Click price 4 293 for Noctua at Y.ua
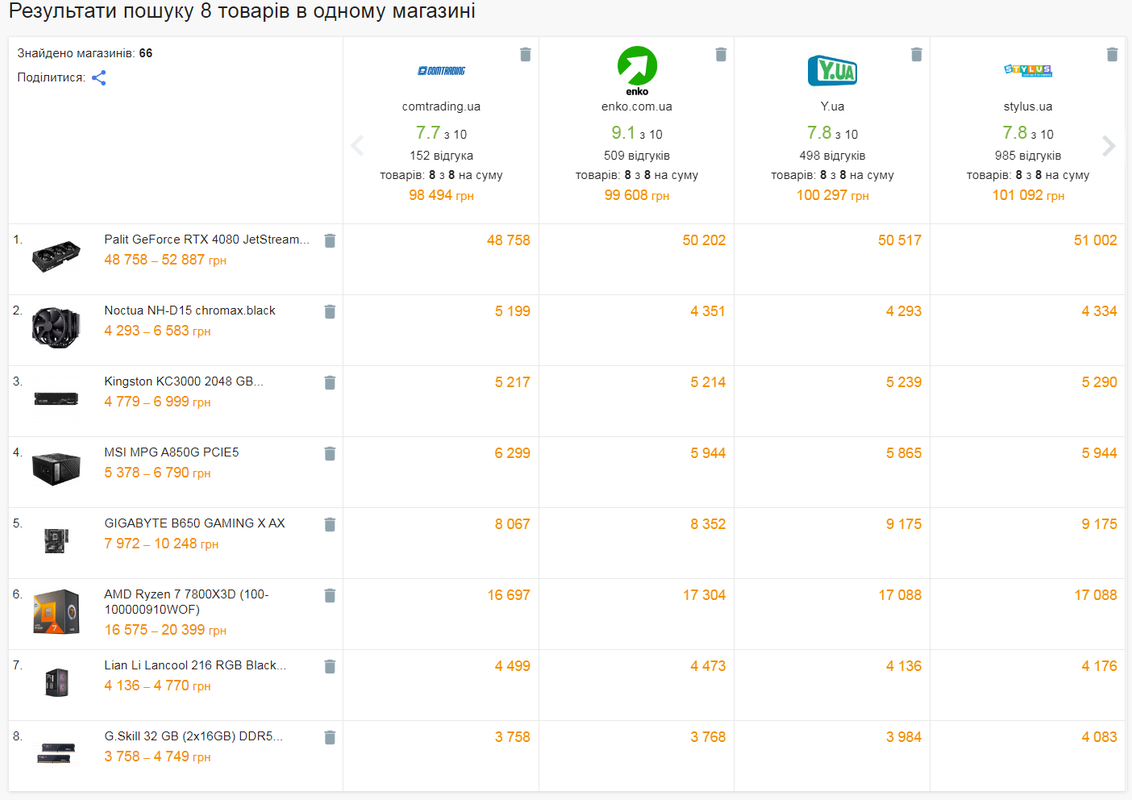 click(x=904, y=311)
